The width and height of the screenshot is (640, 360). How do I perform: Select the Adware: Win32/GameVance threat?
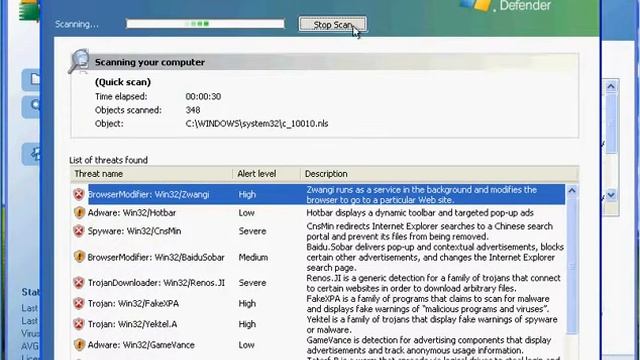pyautogui.click(x=141, y=345)
